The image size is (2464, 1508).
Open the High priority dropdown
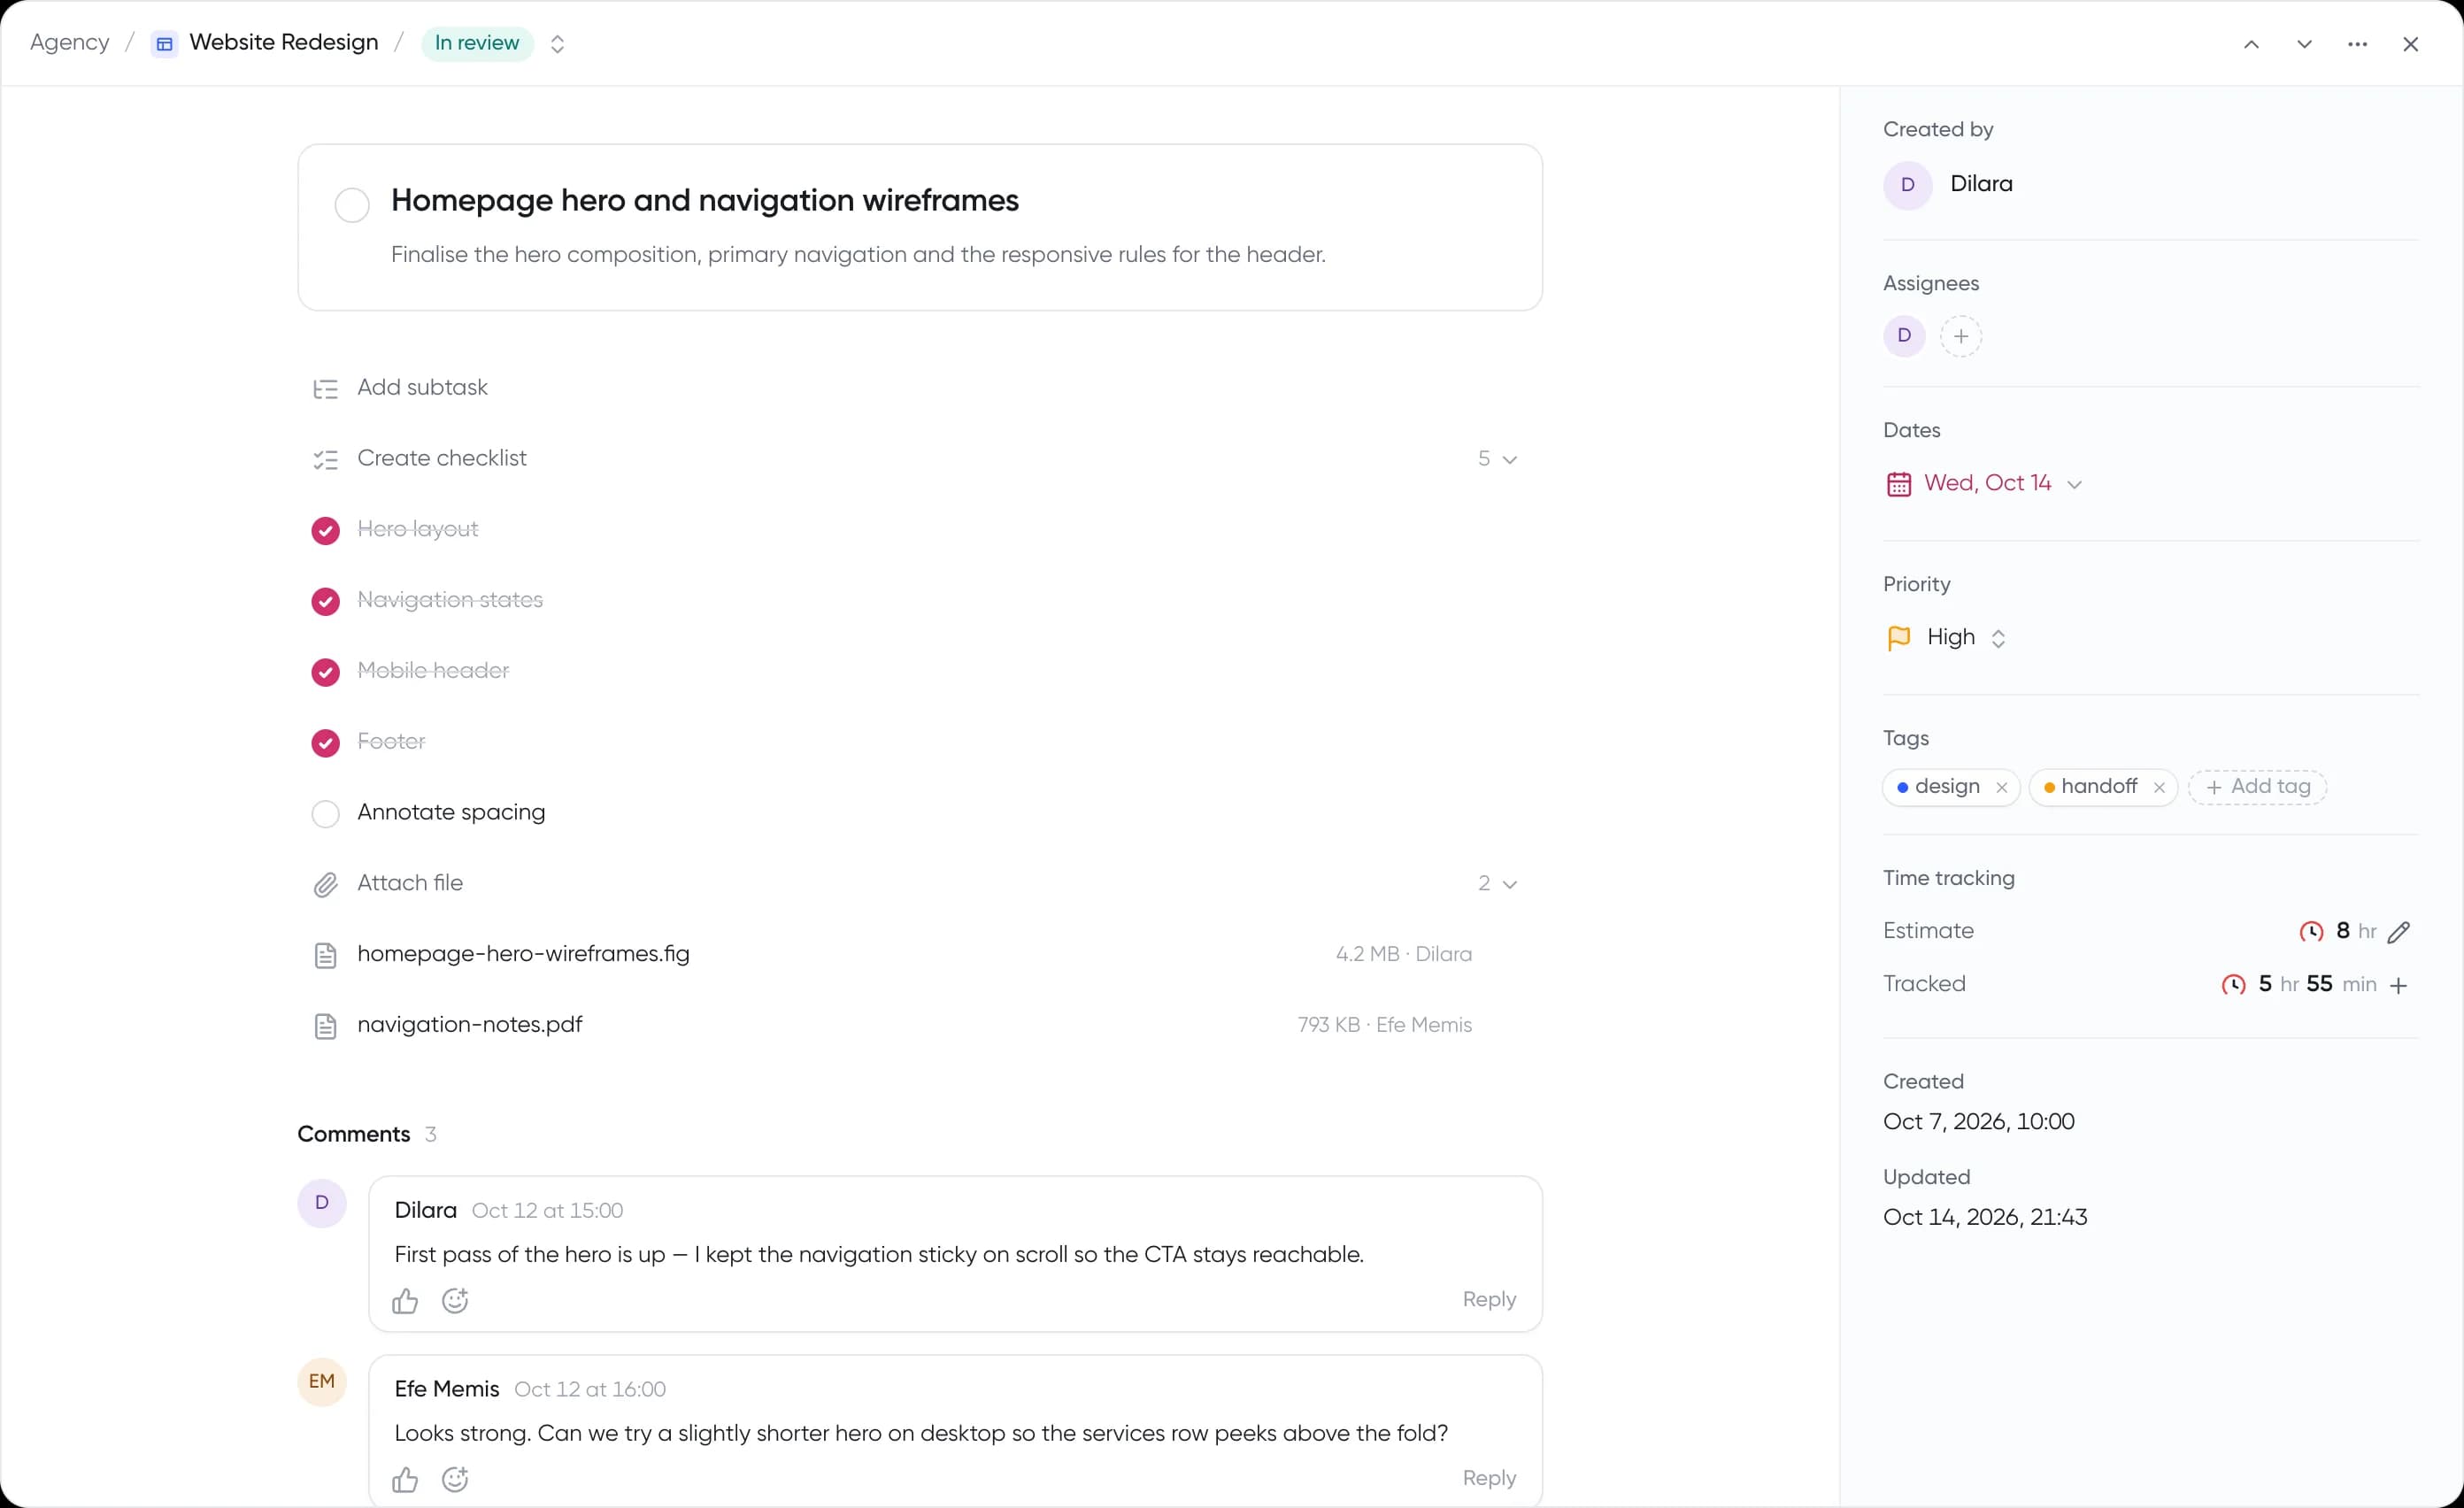tap(1998, 639)
